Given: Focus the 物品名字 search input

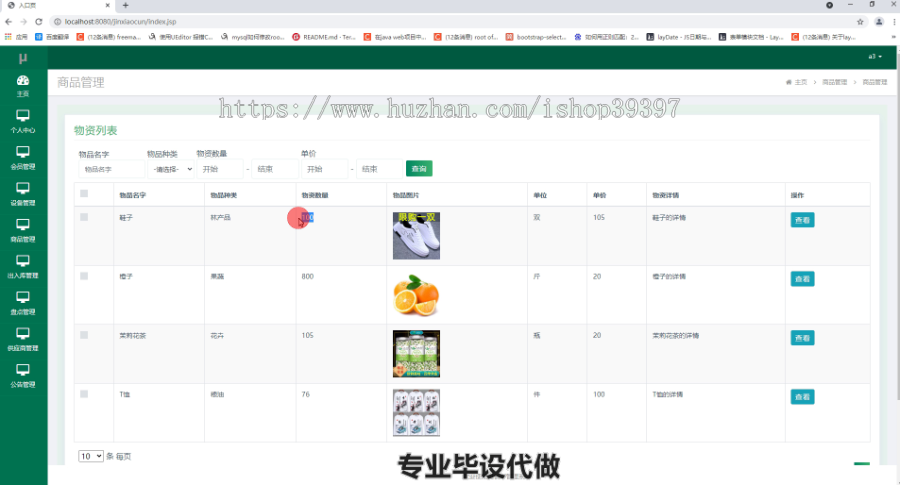Looking at the screenshot, I should point(111,169).
